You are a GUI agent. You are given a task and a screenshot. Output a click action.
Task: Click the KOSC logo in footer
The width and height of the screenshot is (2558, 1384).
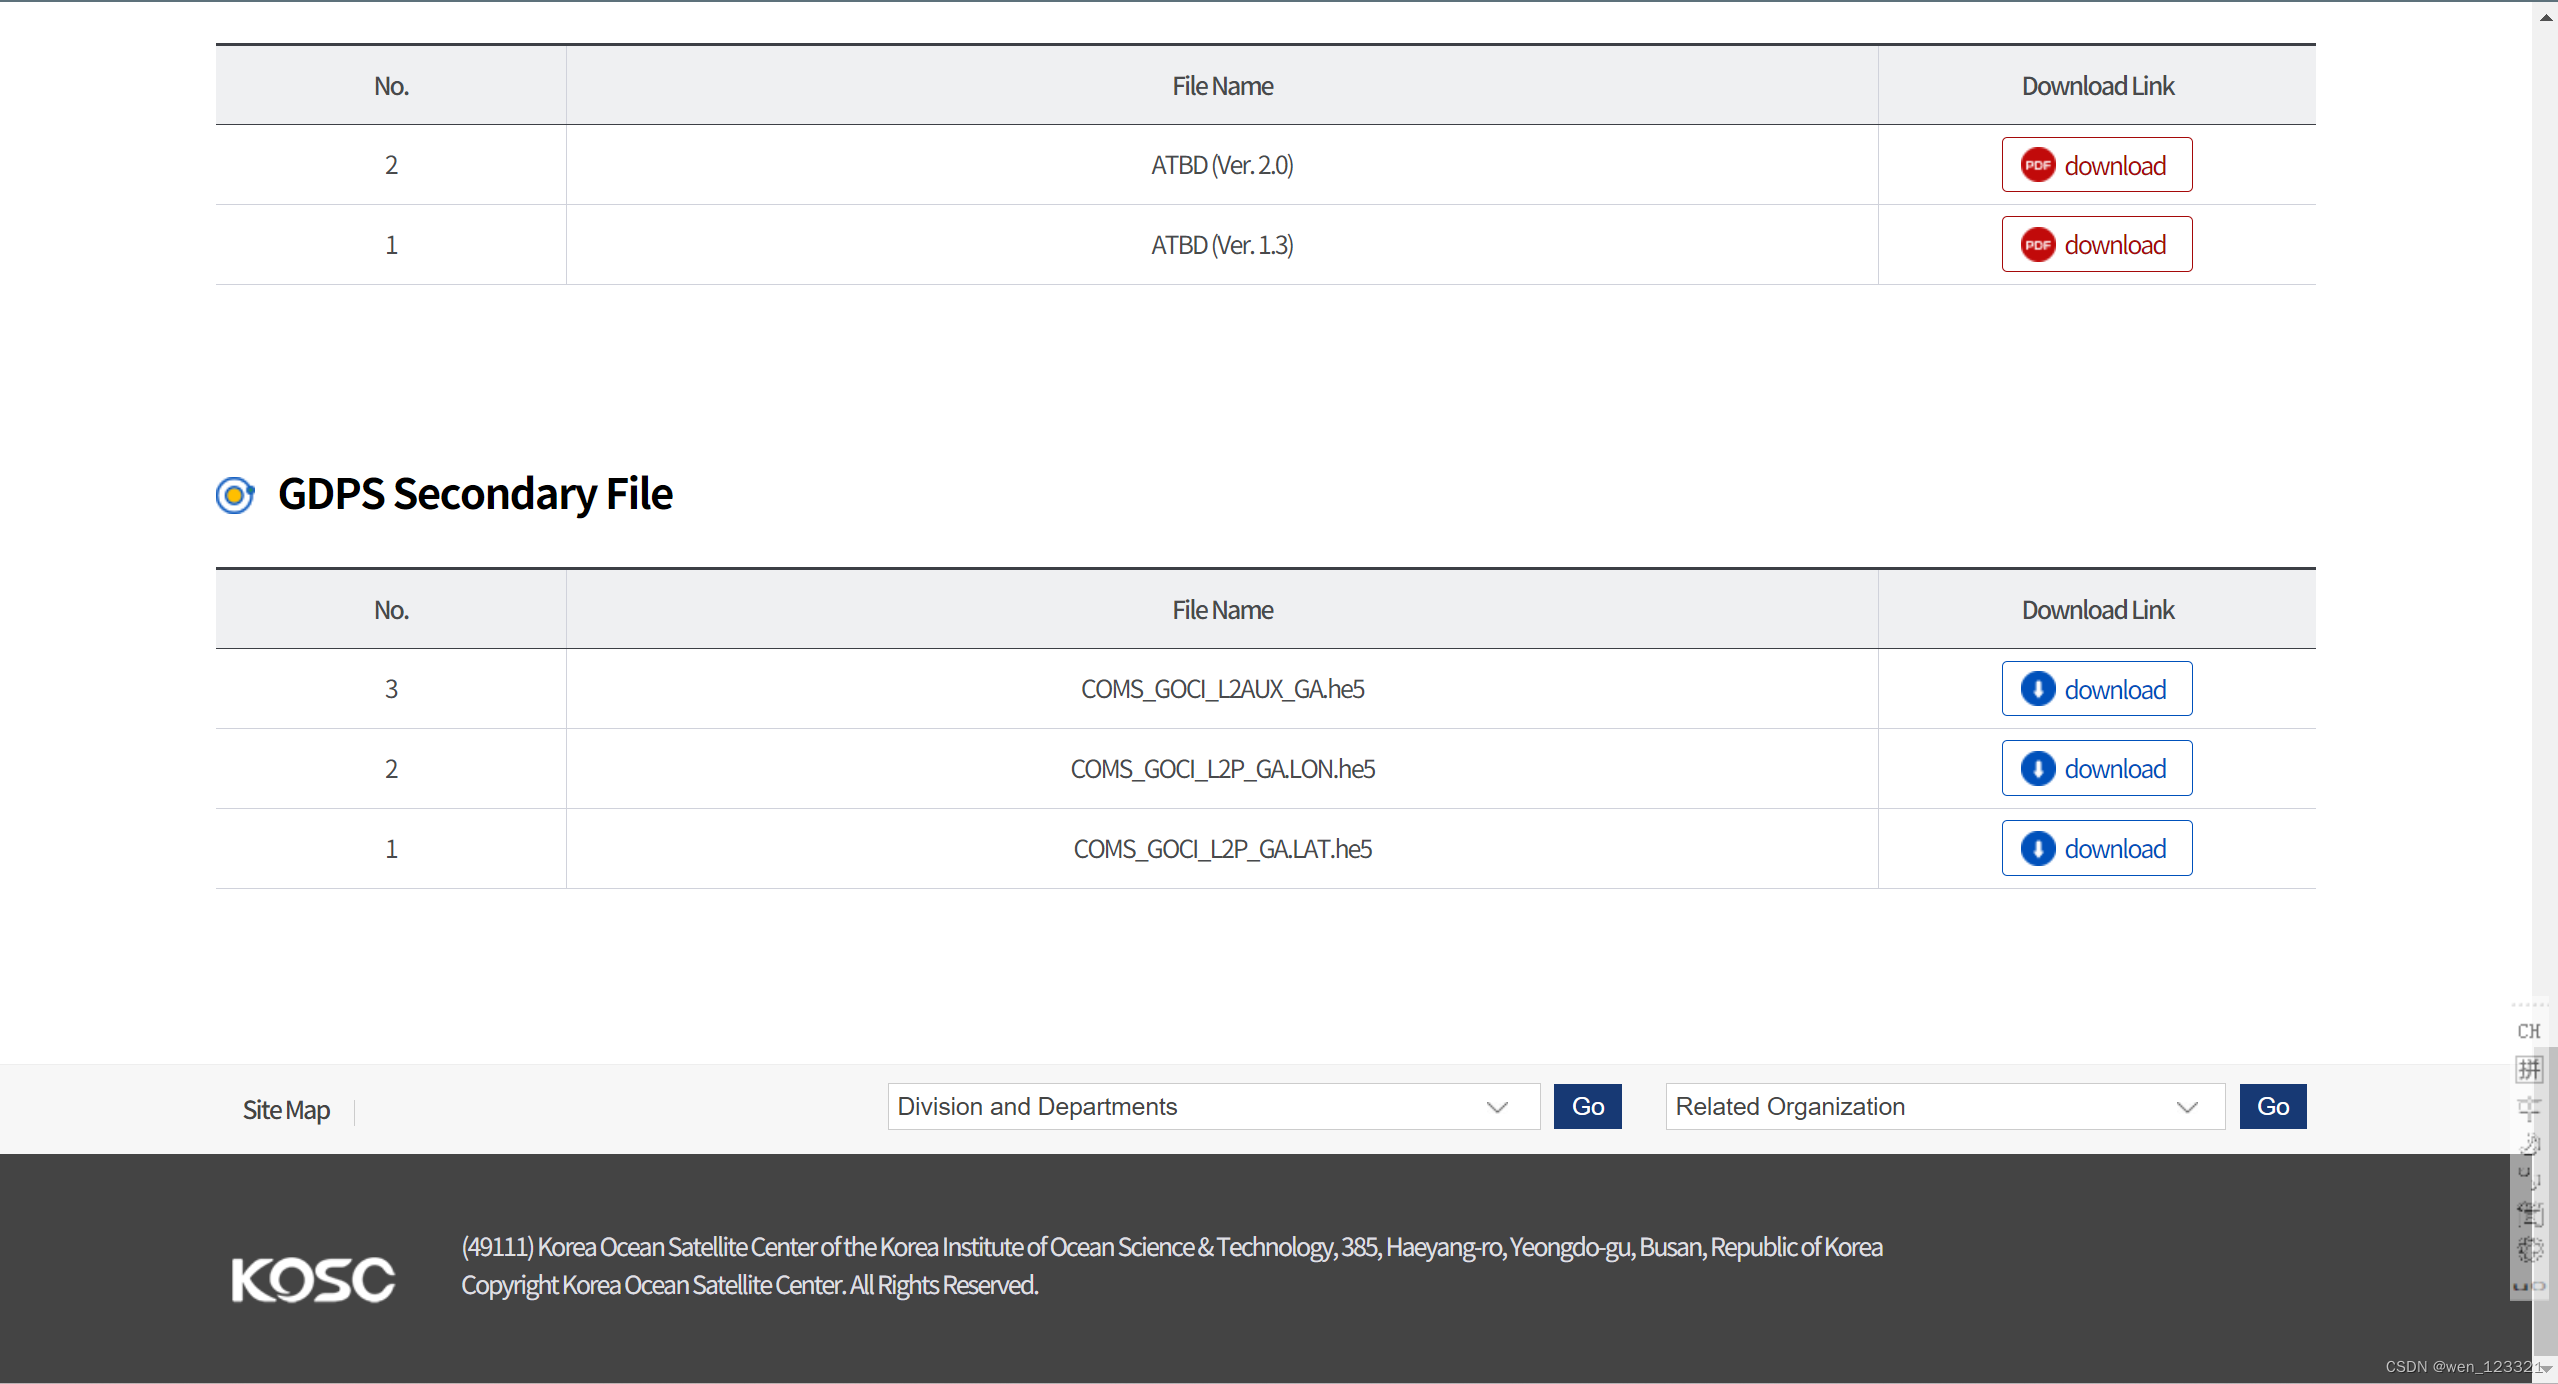[x=313, y=1280]
